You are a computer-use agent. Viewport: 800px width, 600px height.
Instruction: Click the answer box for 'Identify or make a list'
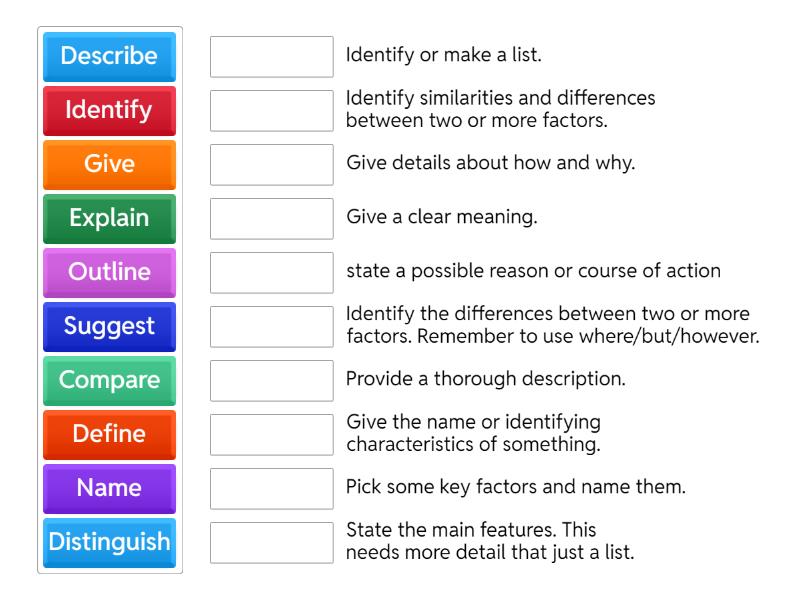pyautogui.click(x=272, y=57)
